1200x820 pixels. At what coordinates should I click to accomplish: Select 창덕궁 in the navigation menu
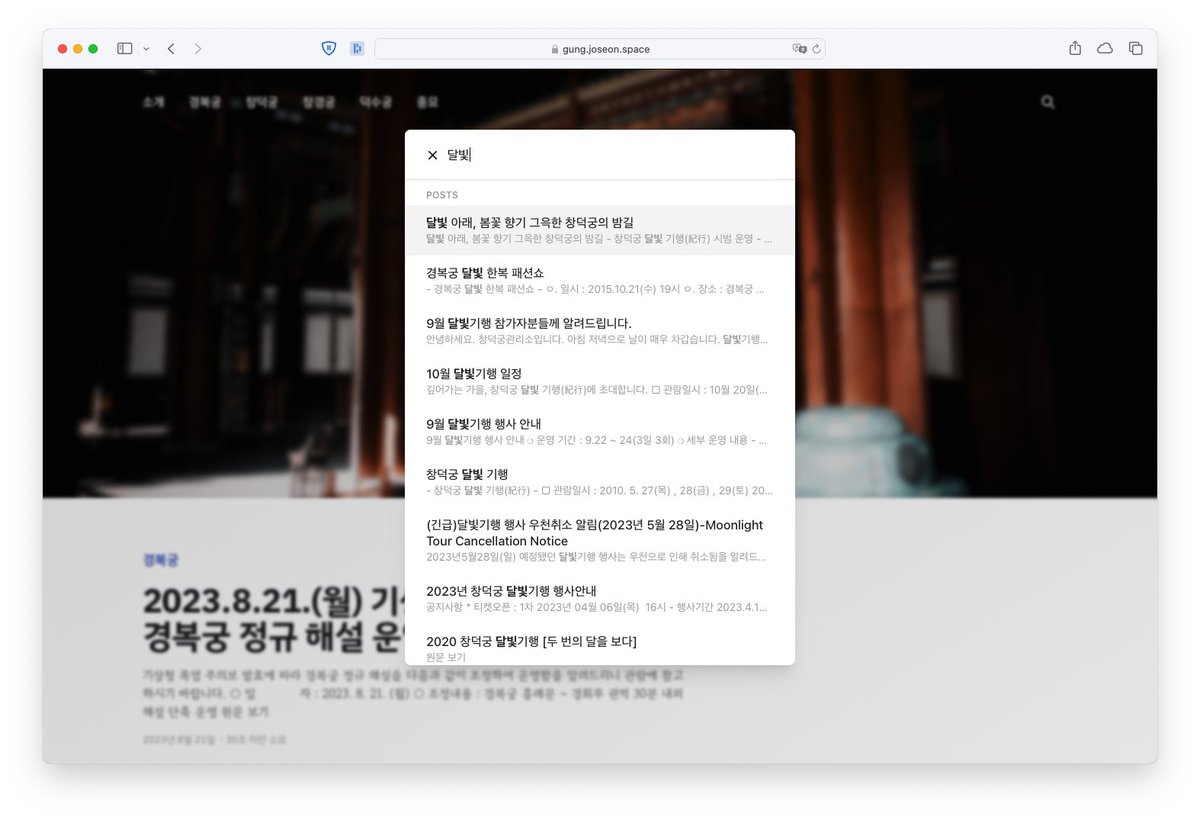click(261, 102)
